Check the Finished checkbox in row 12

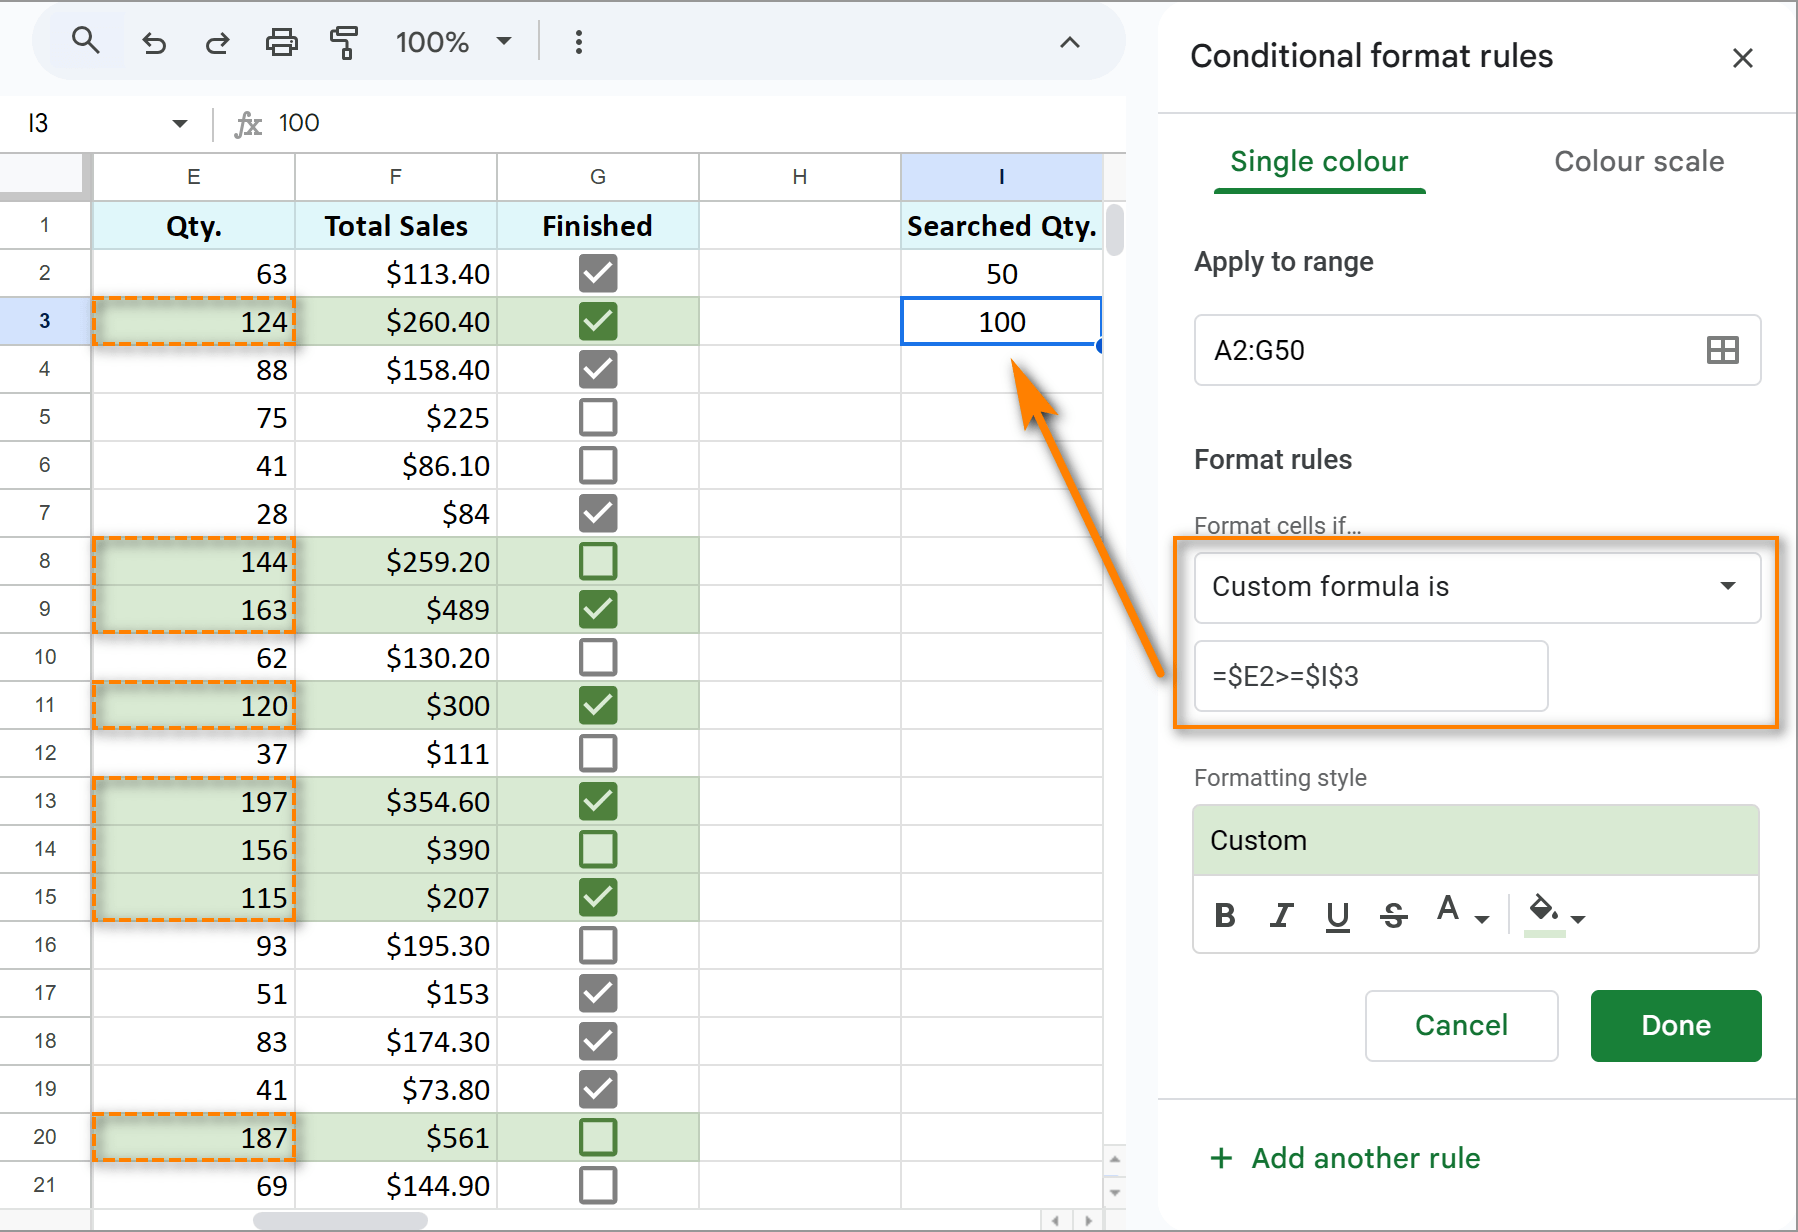597,753
